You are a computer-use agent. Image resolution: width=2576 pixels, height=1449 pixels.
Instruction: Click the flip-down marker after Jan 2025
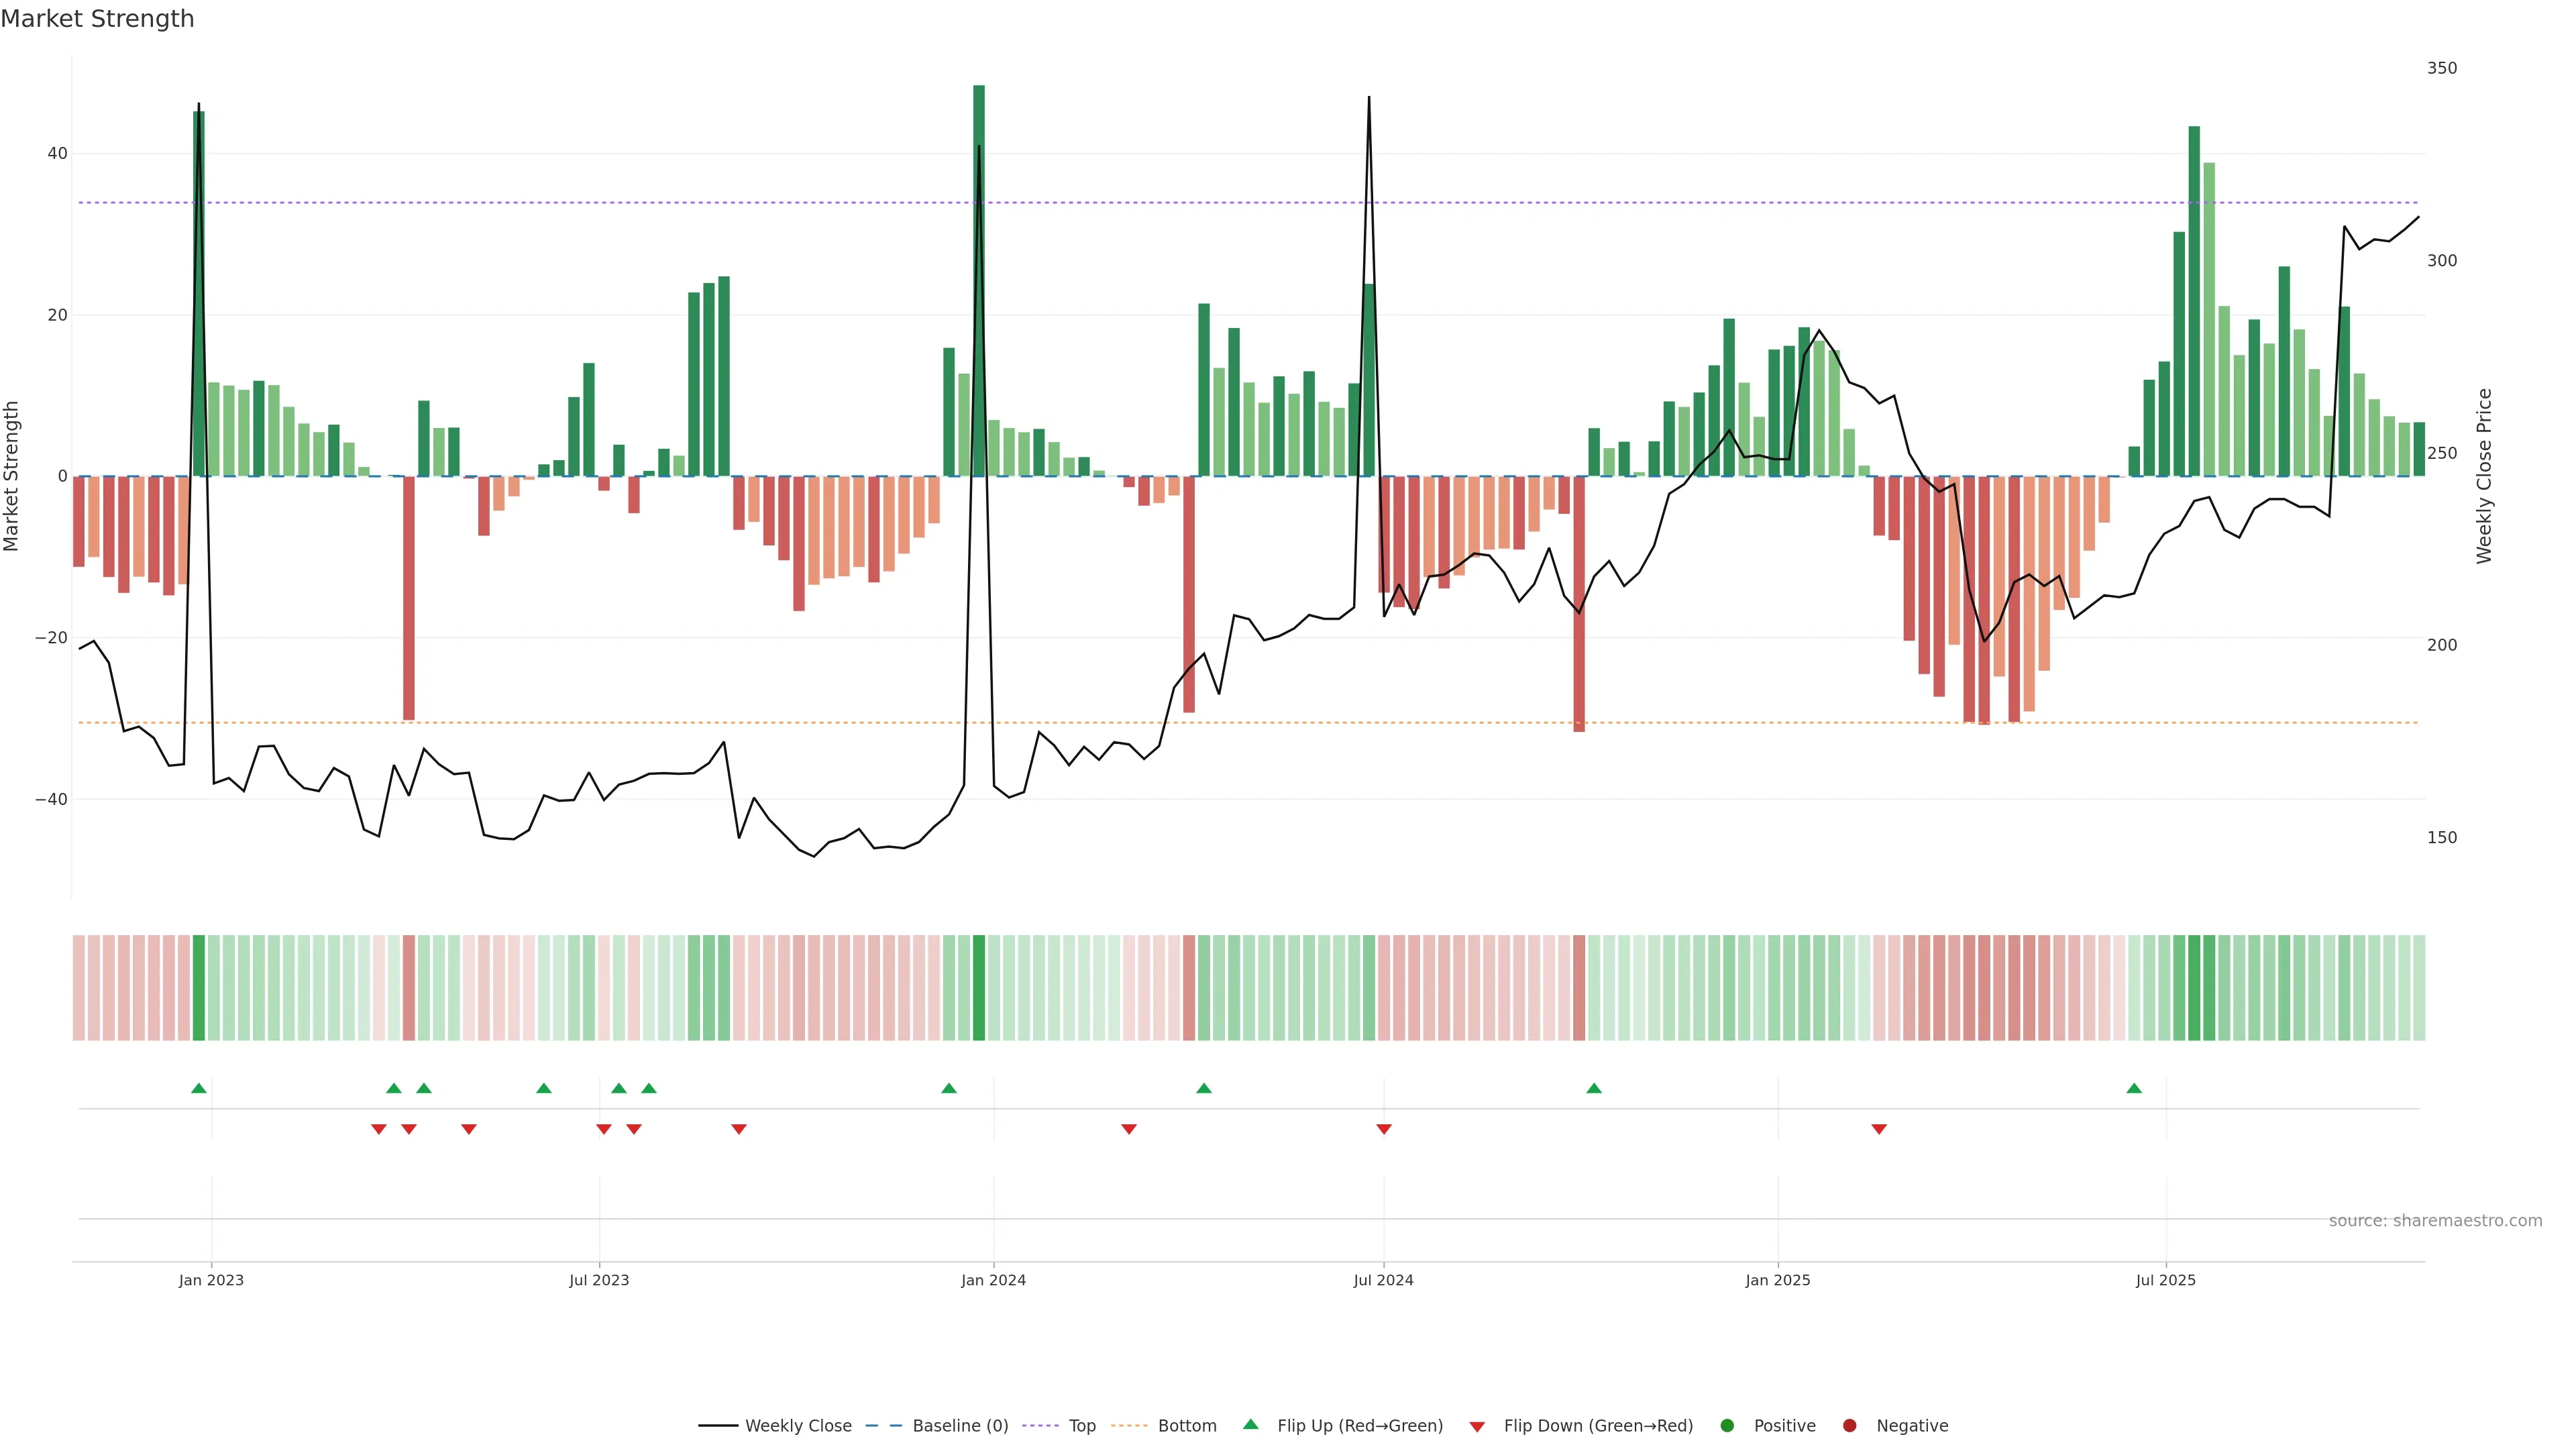1879,1129
